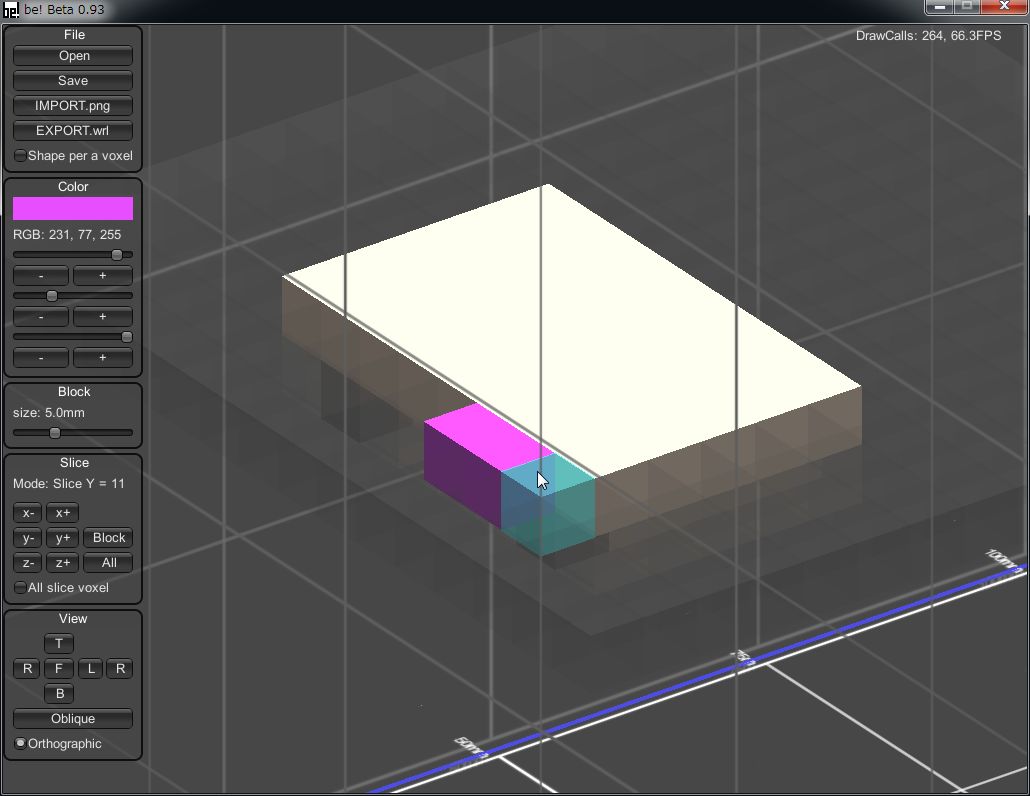Switch to Oblique view
Screen dimensions: 1030x796
[x=73, y=719]
